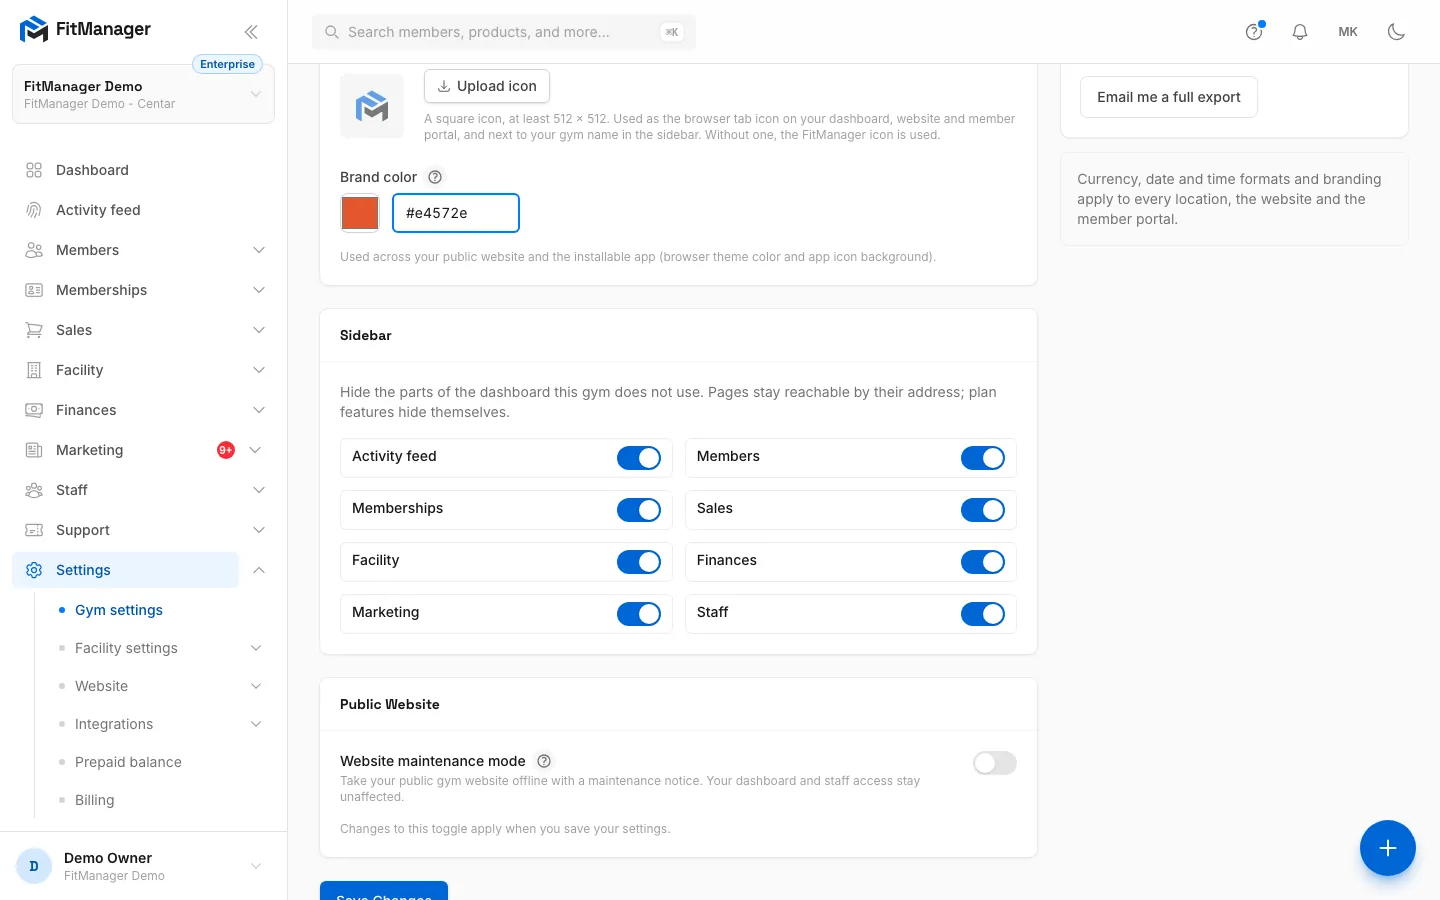
Task: Switch to dark mode with moon icon
Action: 1397,32
